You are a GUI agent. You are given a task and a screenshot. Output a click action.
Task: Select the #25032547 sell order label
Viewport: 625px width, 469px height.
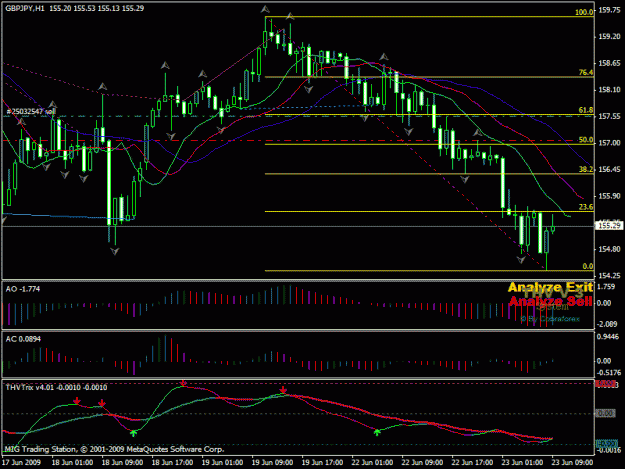(x=31, y=112)
